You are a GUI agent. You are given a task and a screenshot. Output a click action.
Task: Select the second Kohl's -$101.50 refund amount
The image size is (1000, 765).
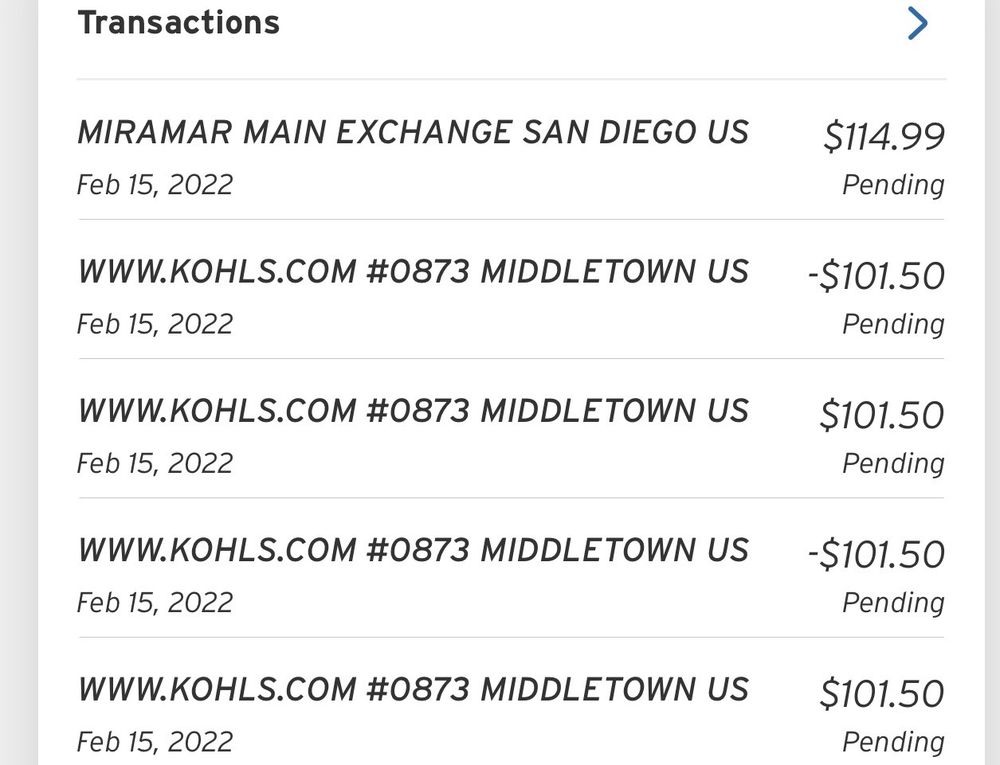[x=876, y=554]
